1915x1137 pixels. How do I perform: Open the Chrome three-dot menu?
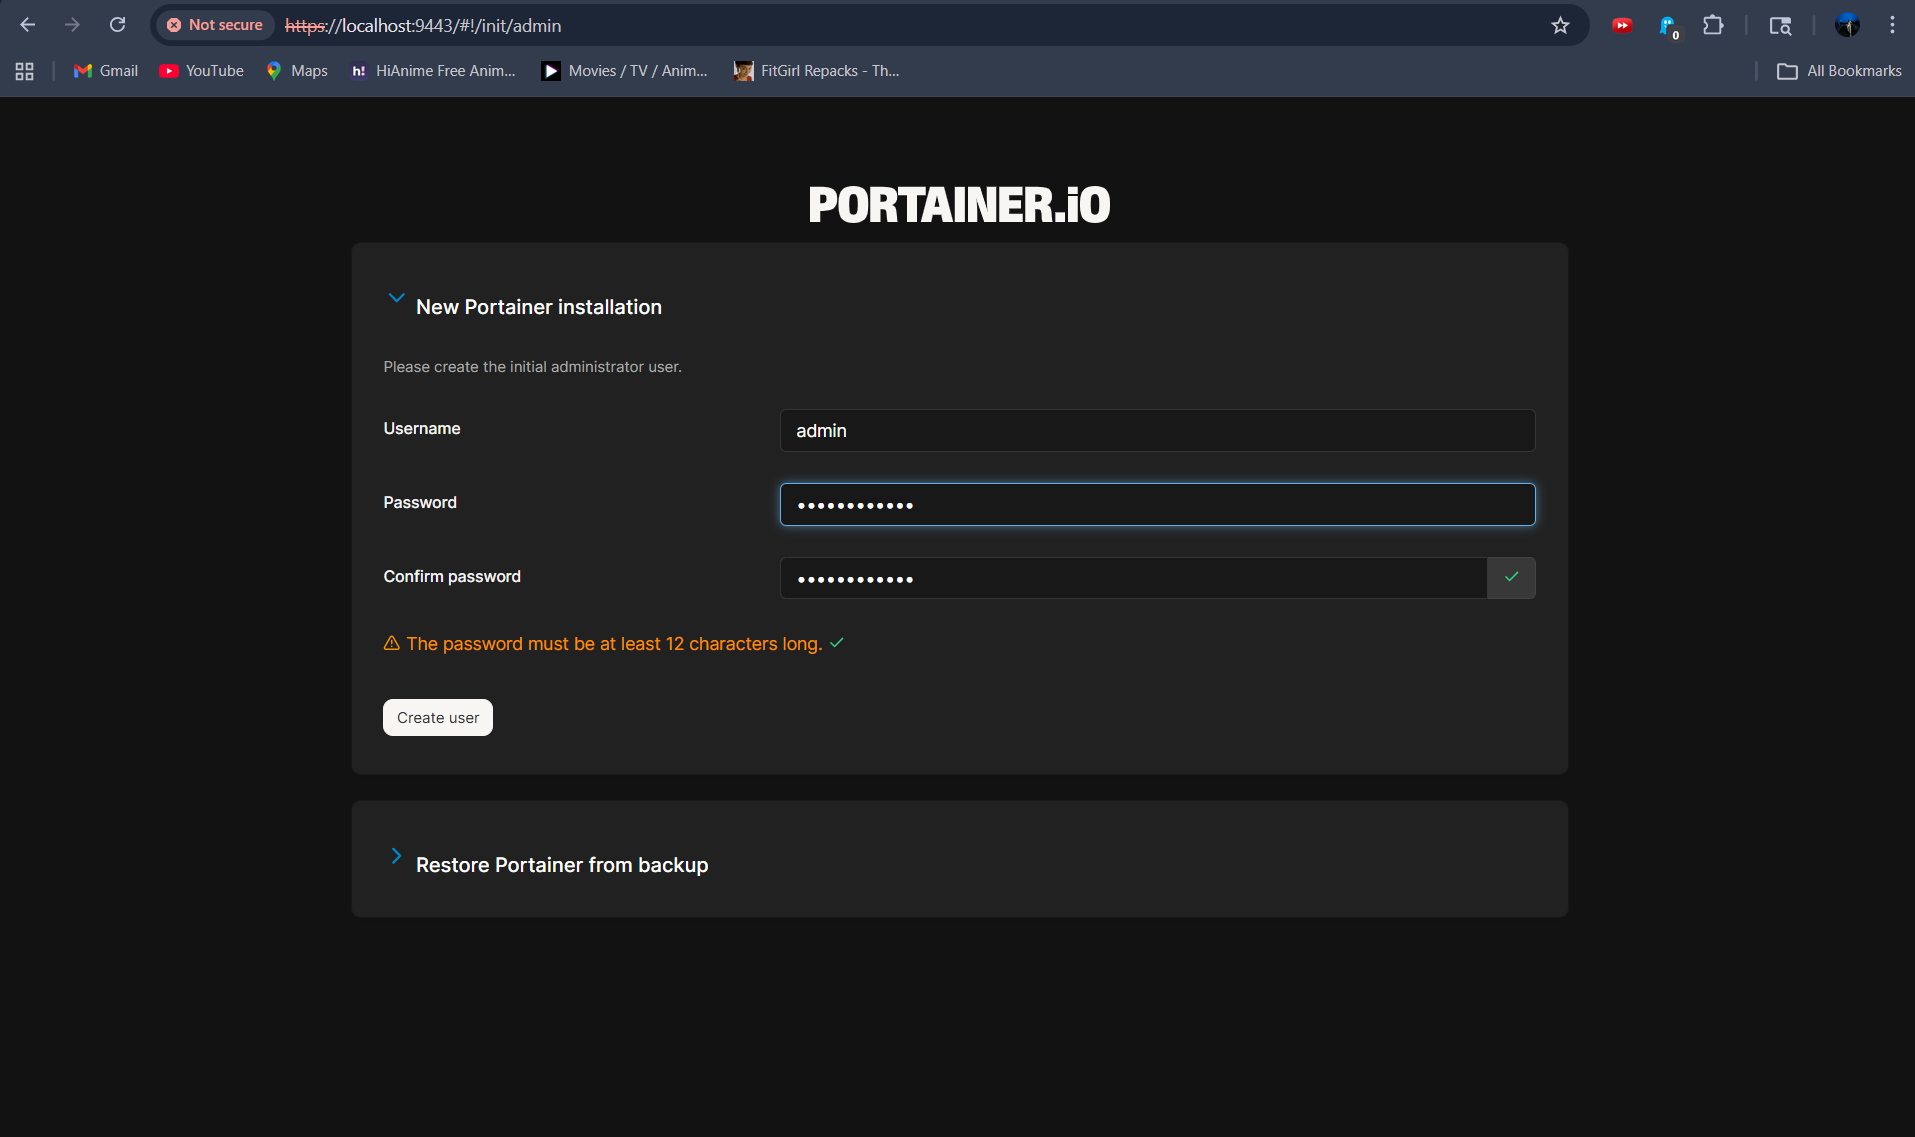1891,24
